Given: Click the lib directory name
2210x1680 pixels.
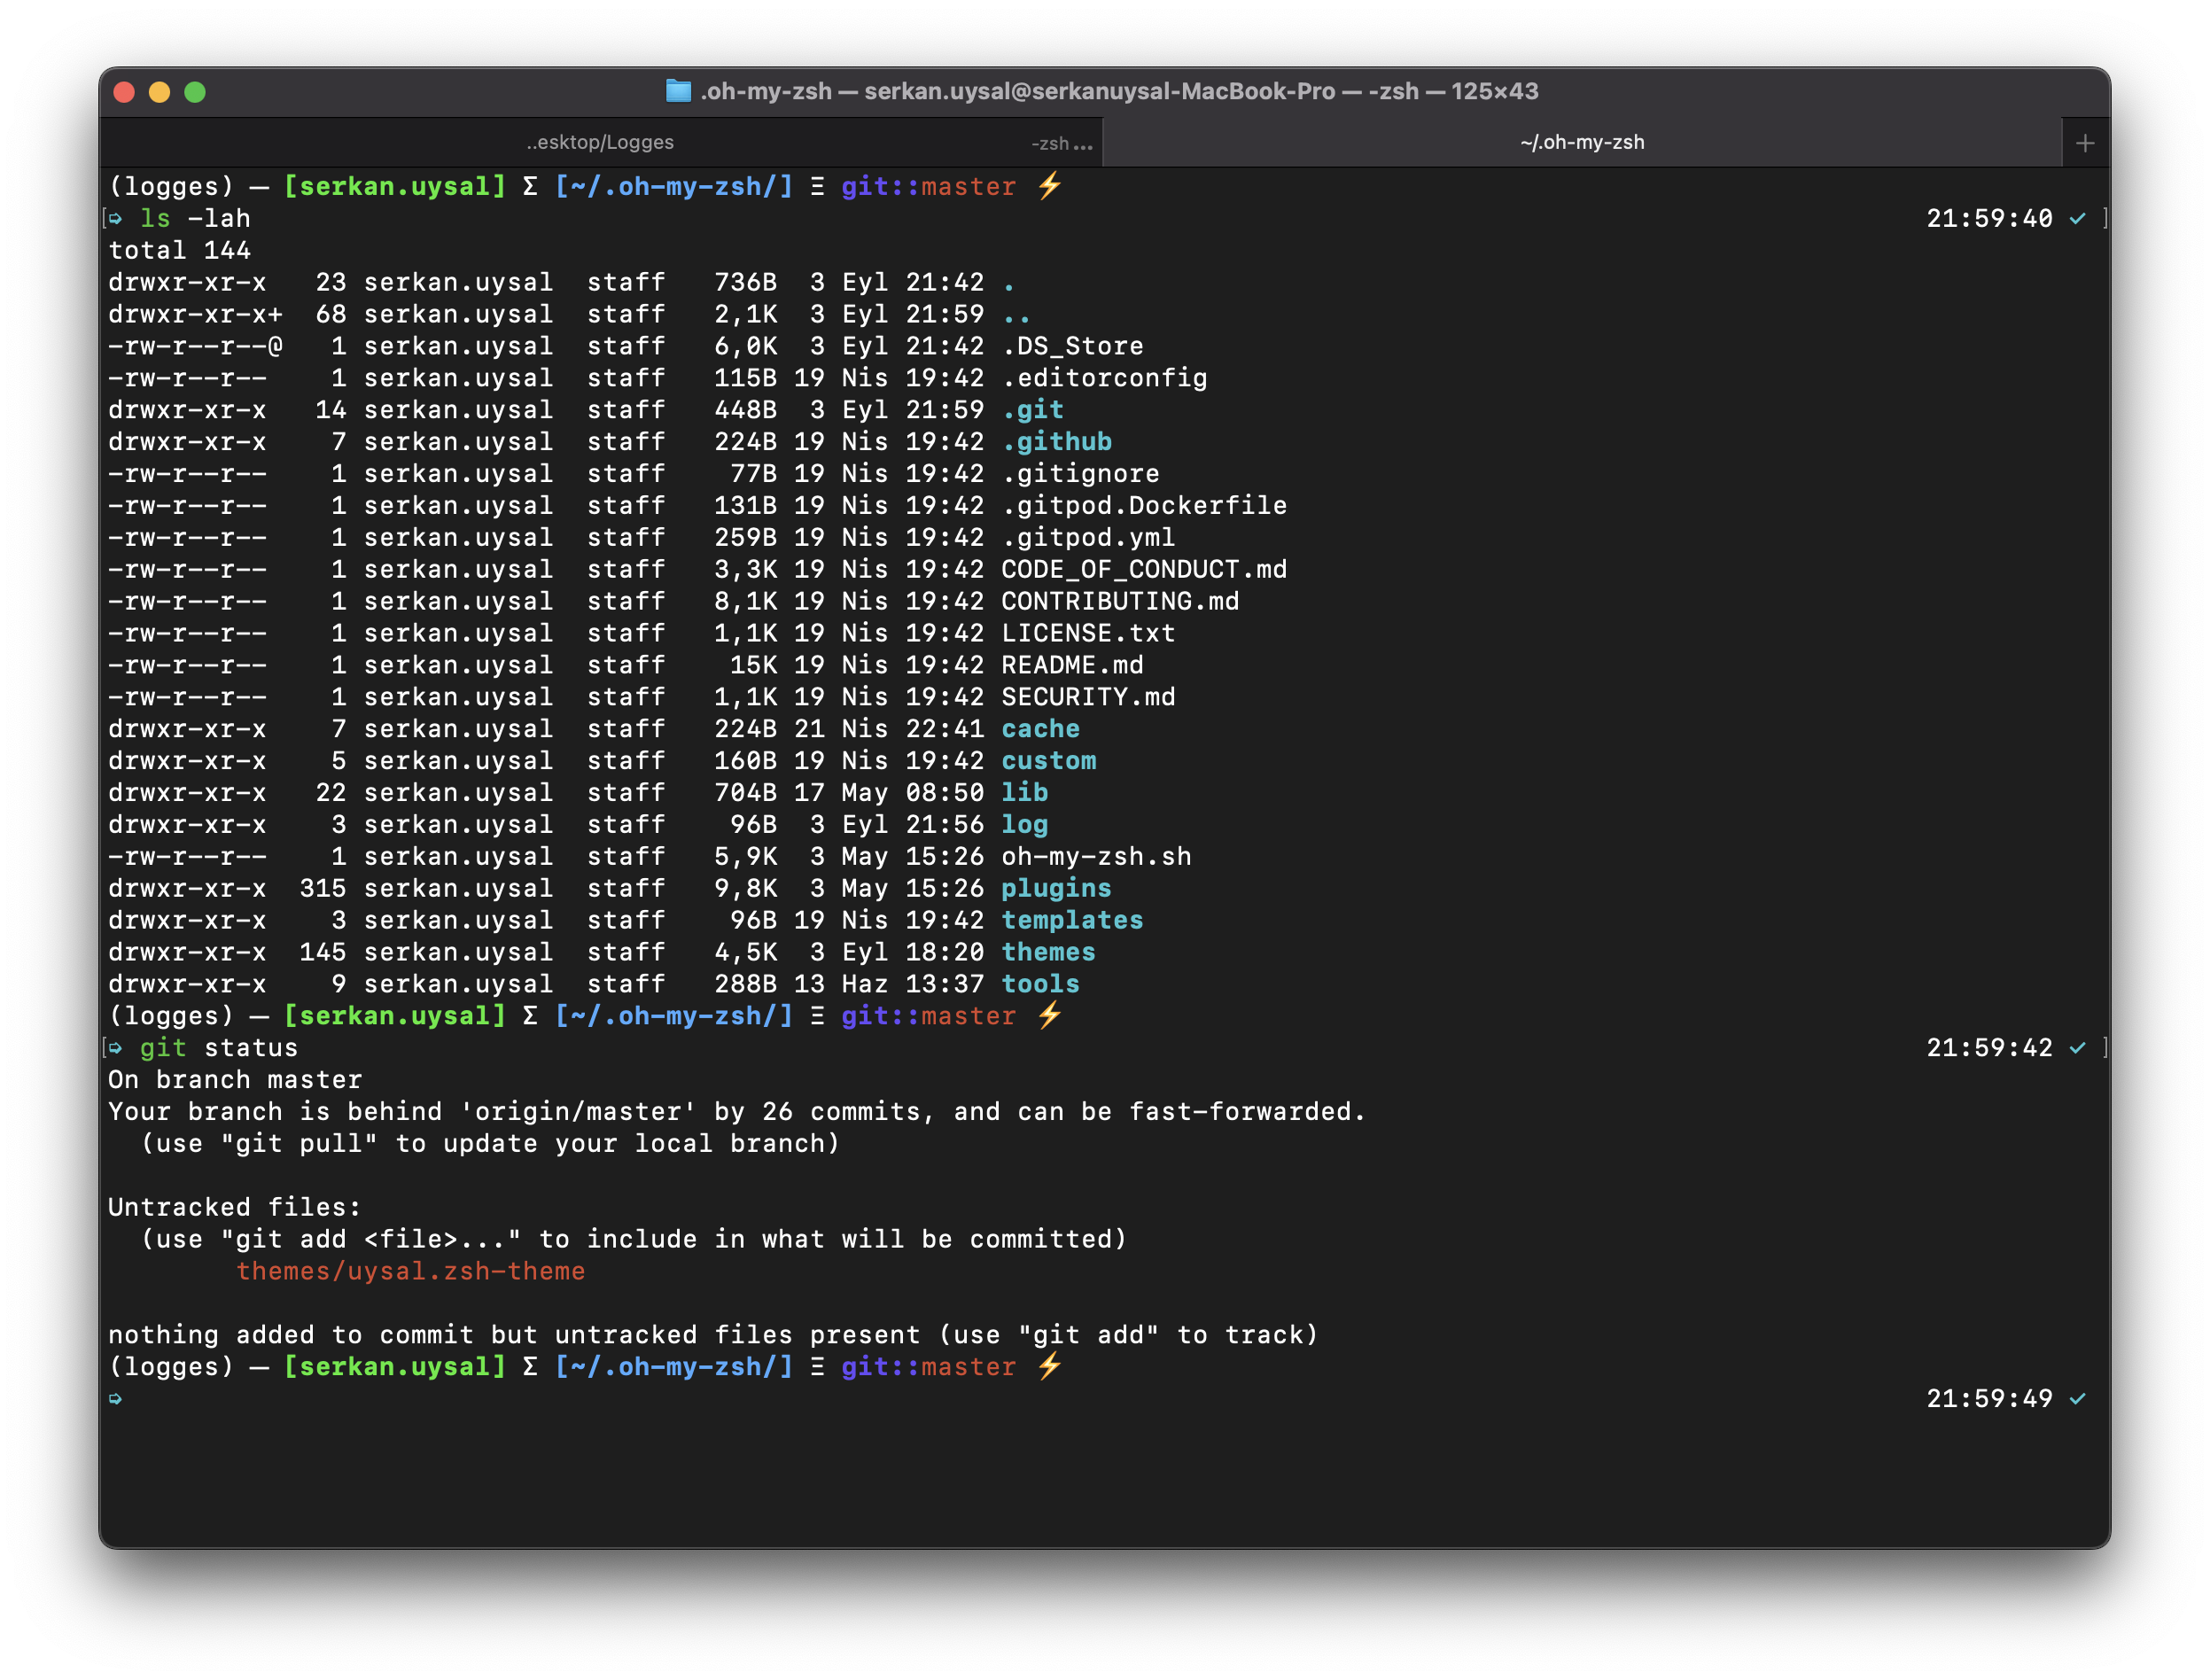Looking at the screenshot, I should (1024, 793).
